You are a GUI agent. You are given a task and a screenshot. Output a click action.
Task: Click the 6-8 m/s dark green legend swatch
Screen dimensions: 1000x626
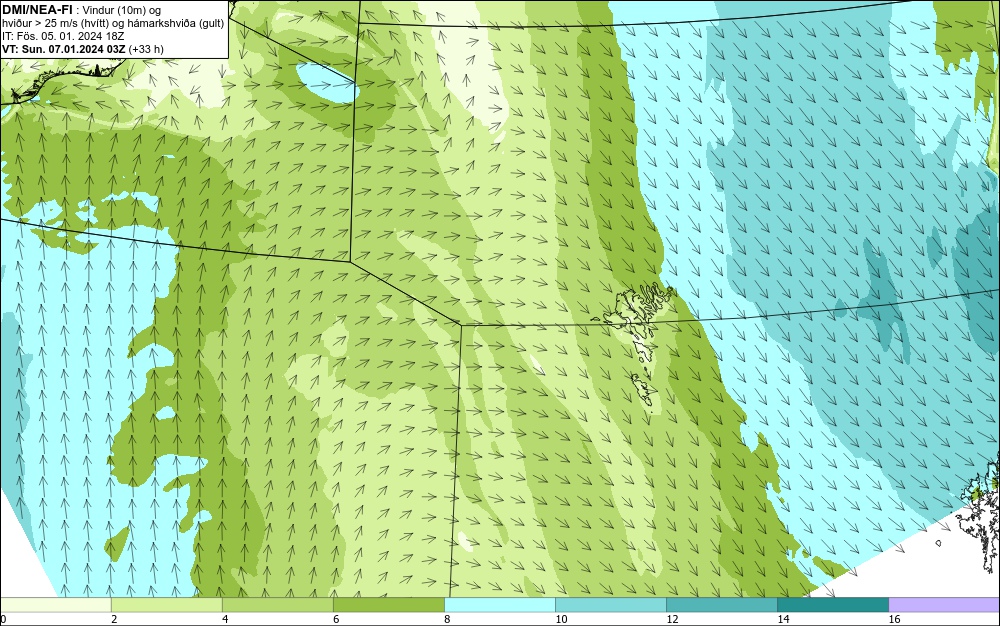pyautogui.click(x=389, y=604)
